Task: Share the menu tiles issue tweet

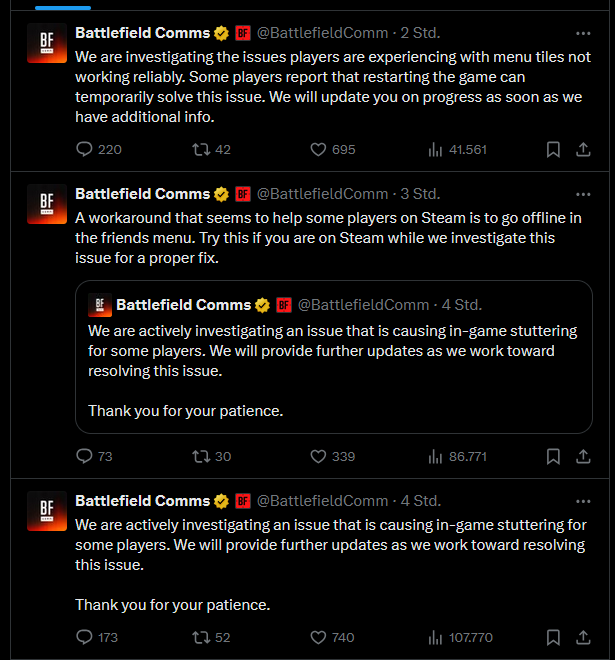Action: 583,150
